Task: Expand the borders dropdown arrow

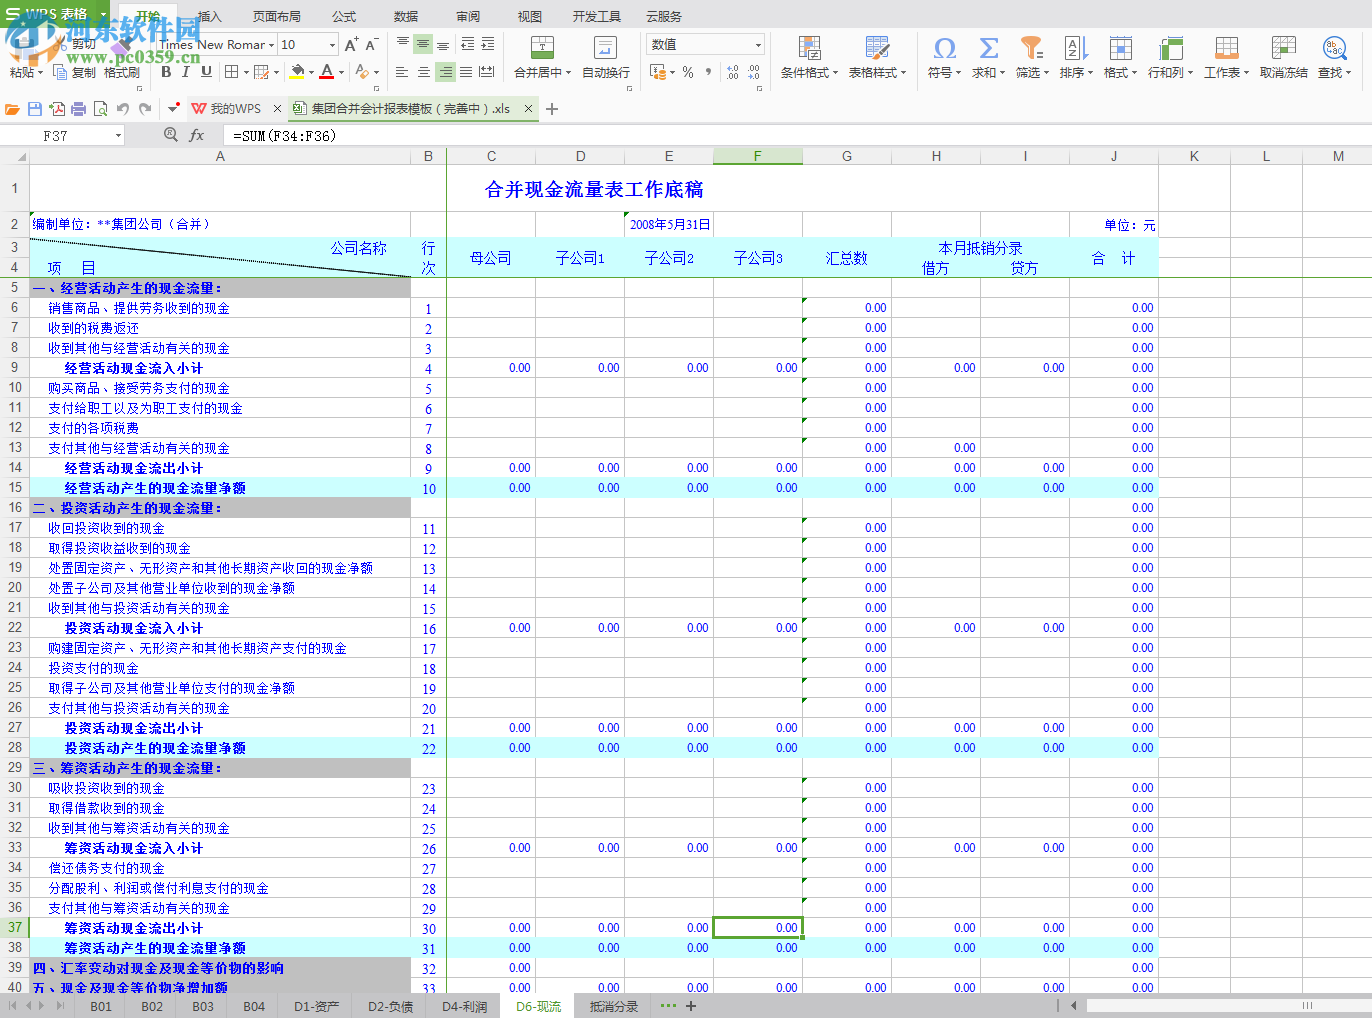Action: 246,72
